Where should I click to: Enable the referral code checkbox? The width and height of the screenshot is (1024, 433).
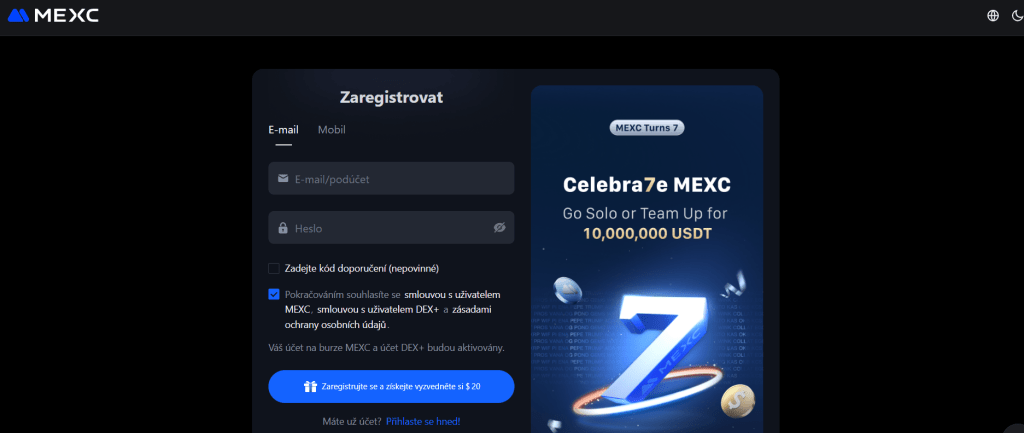click(274, 268)
